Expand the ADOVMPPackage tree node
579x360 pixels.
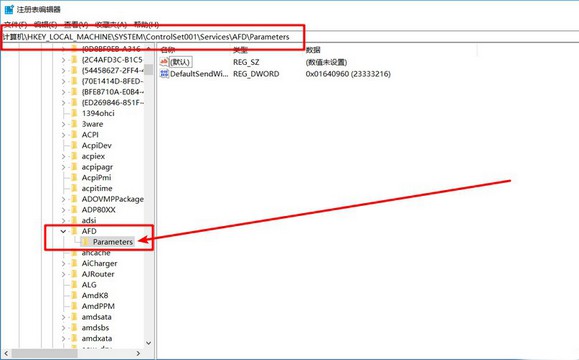[x=63, y=199]
